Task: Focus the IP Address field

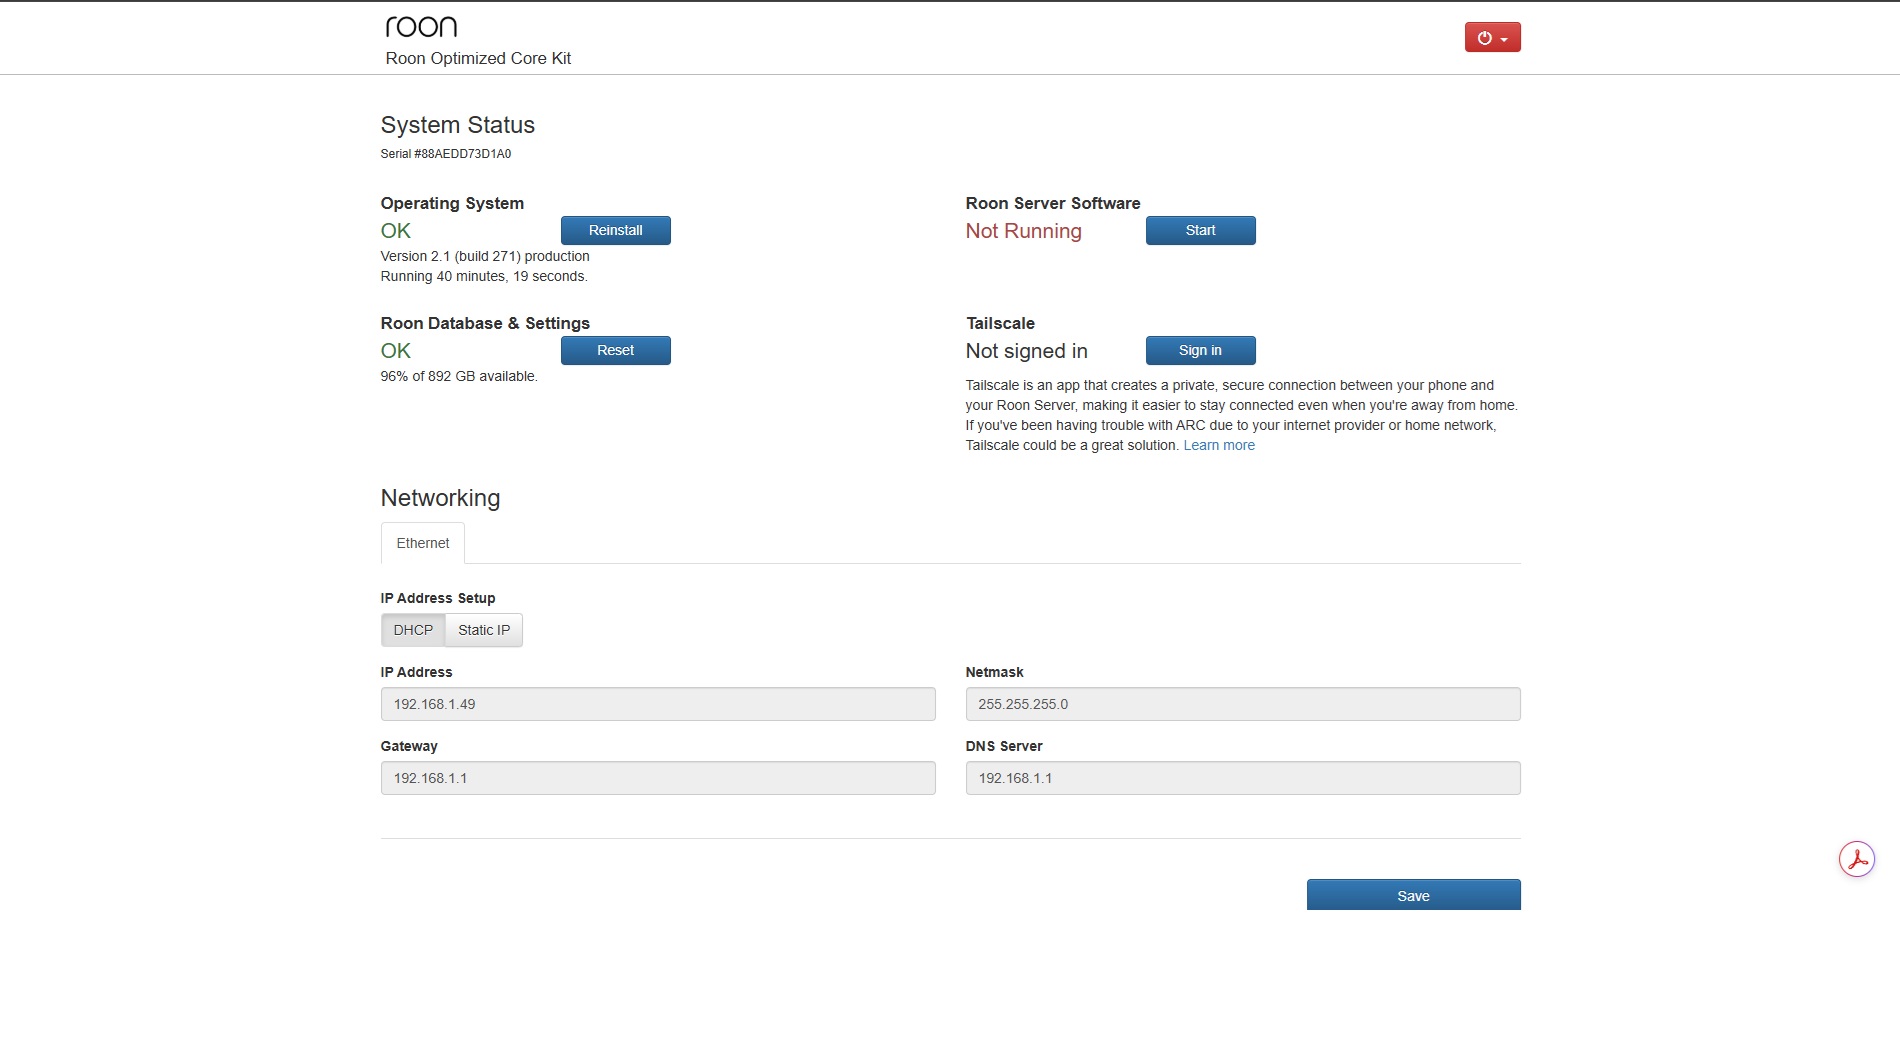Action: [658, 704]
